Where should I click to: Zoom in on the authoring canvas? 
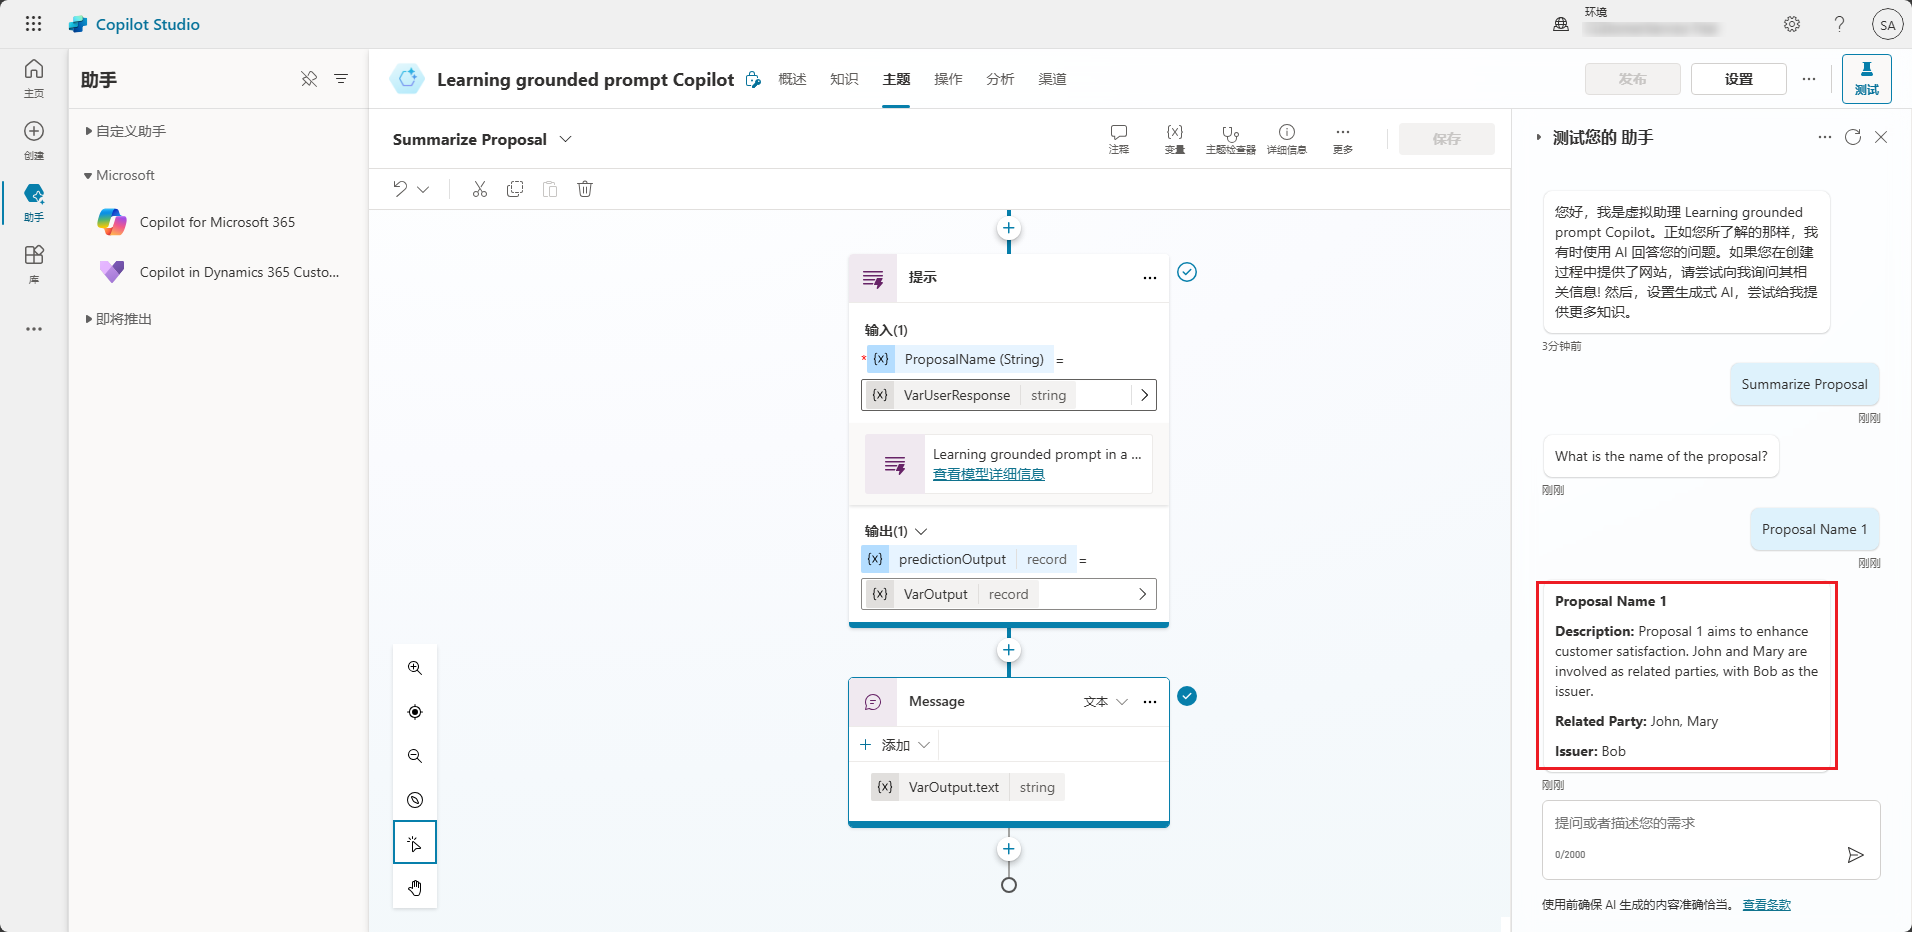tap(415, 668)
